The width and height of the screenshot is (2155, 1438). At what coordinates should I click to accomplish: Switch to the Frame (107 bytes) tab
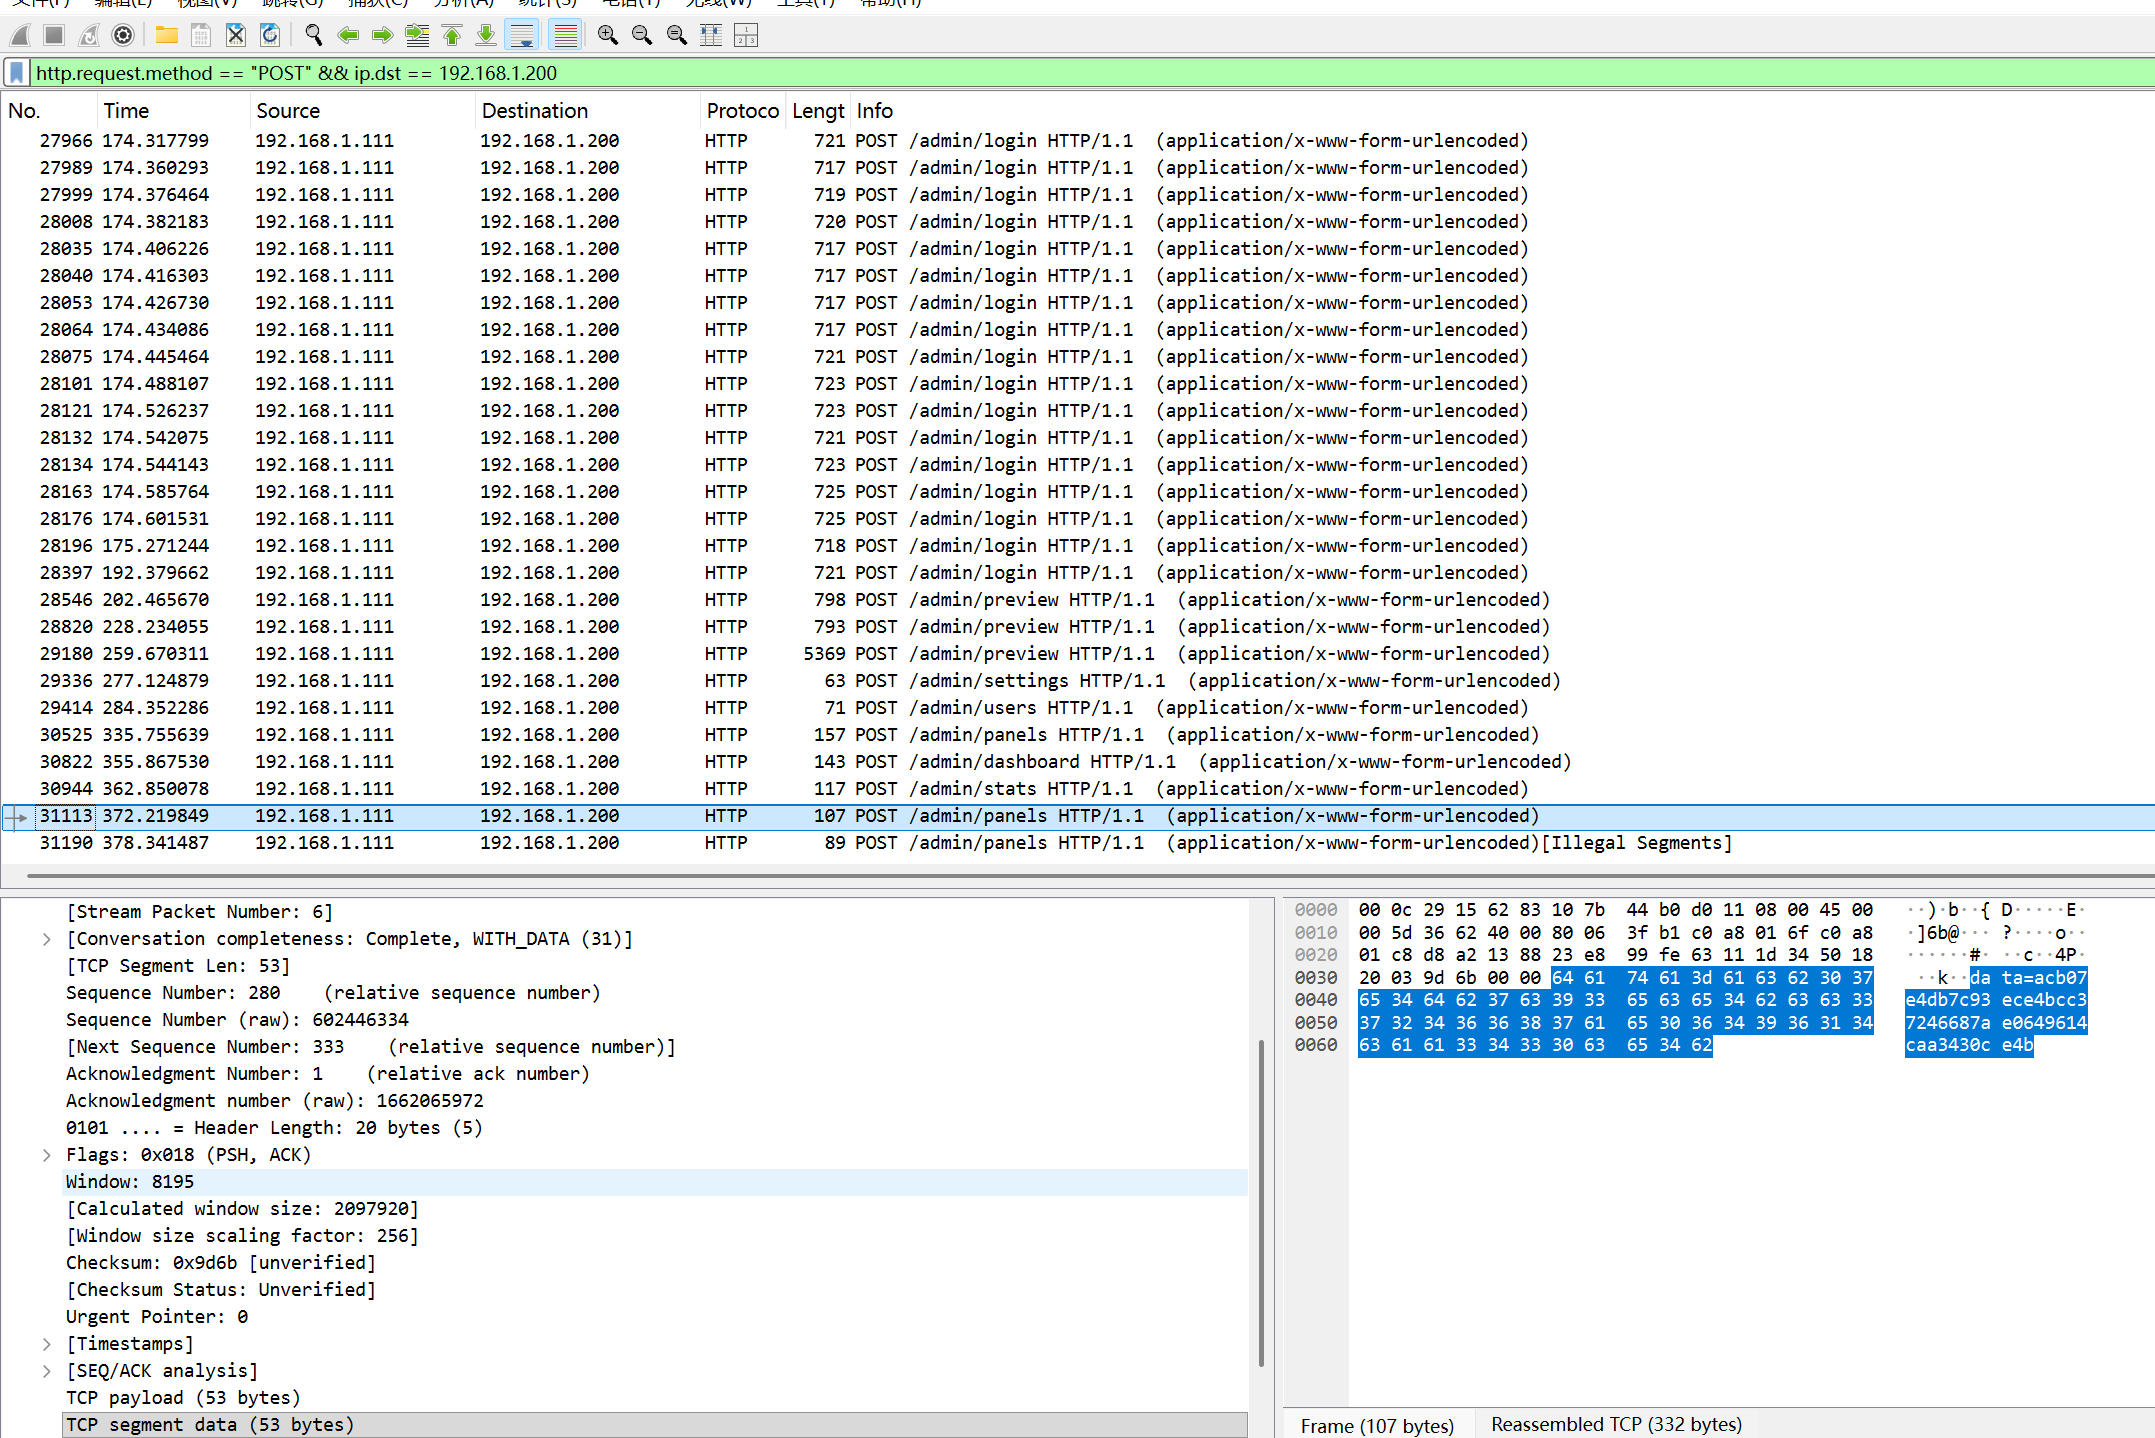[x=1377, y=1425]
